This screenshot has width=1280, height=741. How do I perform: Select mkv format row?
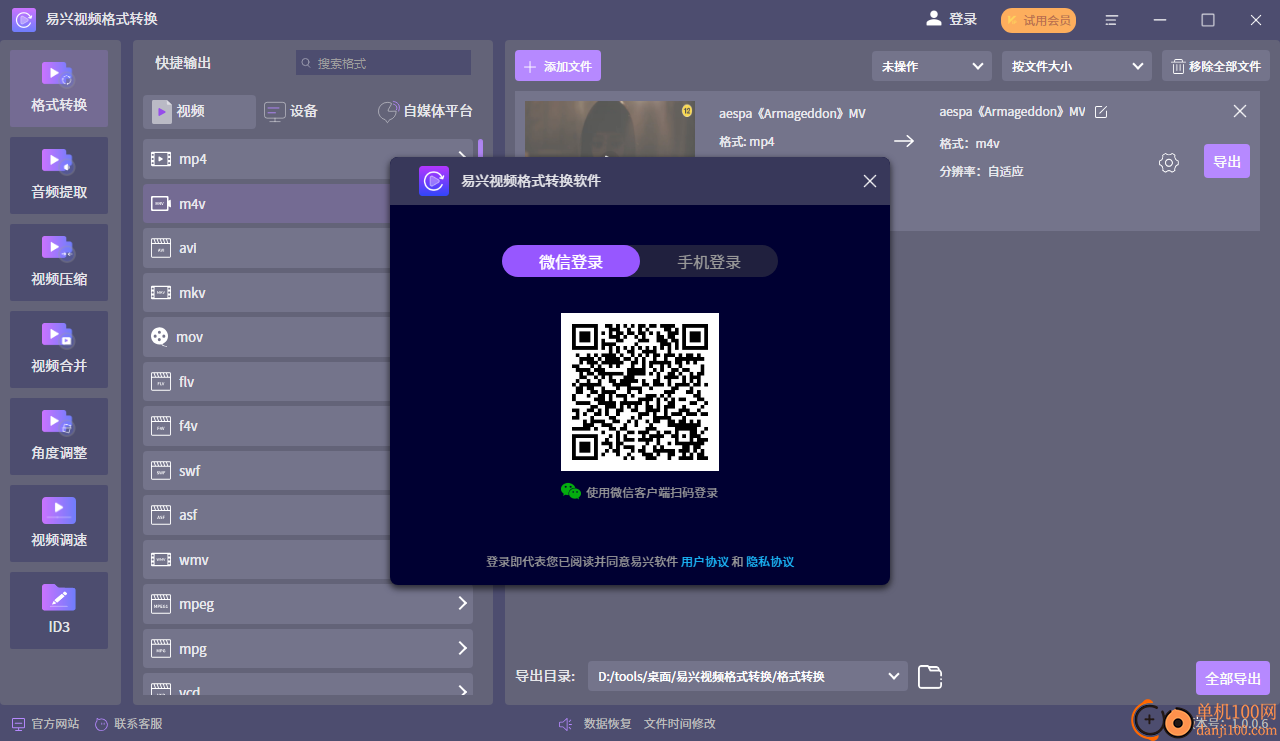click(x=308, y=293)
